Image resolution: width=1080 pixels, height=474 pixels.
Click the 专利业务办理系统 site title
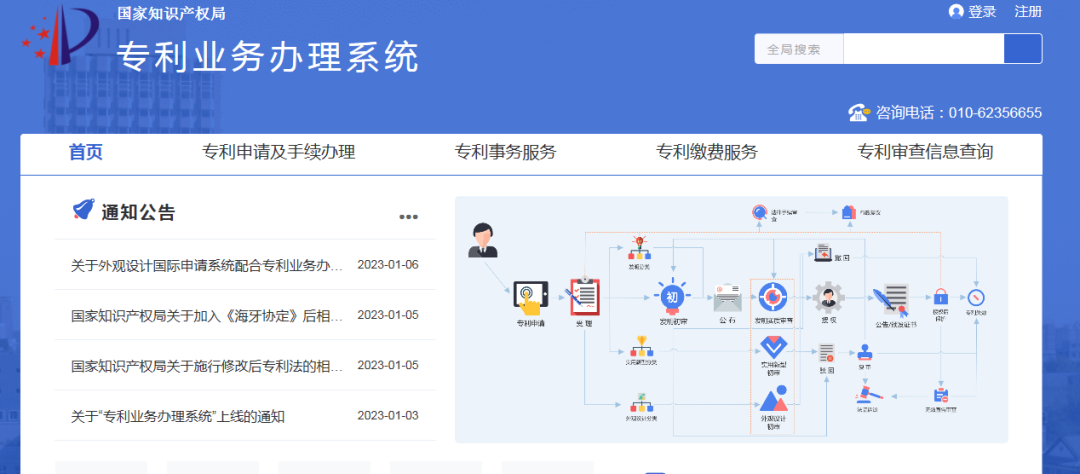(x=267, y=57)
